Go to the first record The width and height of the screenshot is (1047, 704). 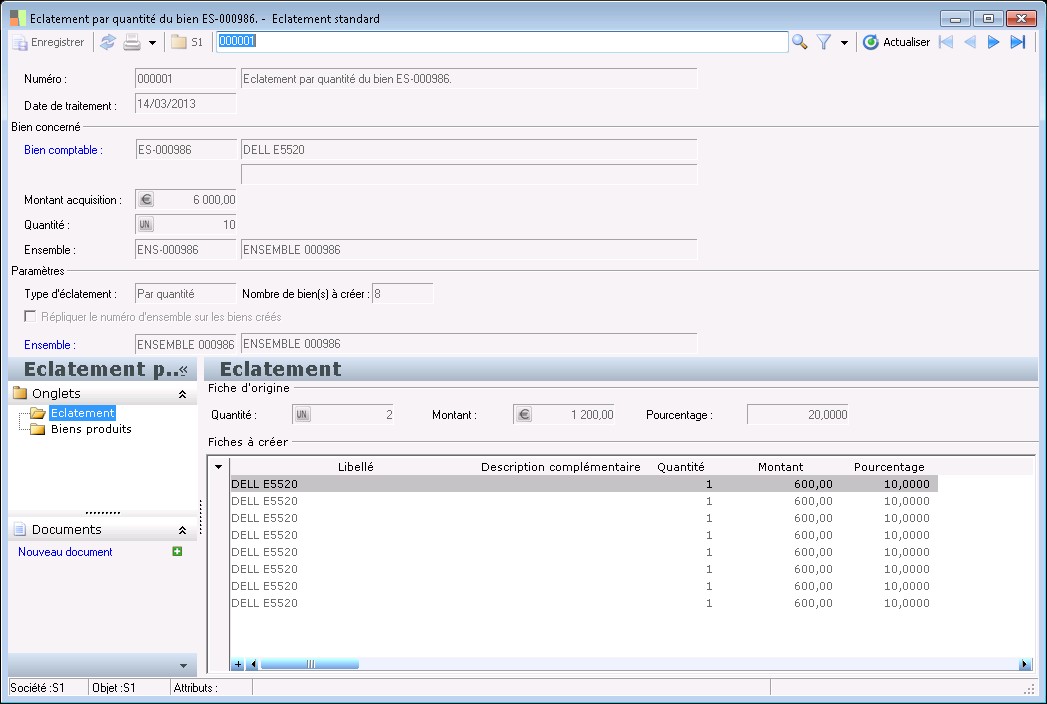(945, 42)
